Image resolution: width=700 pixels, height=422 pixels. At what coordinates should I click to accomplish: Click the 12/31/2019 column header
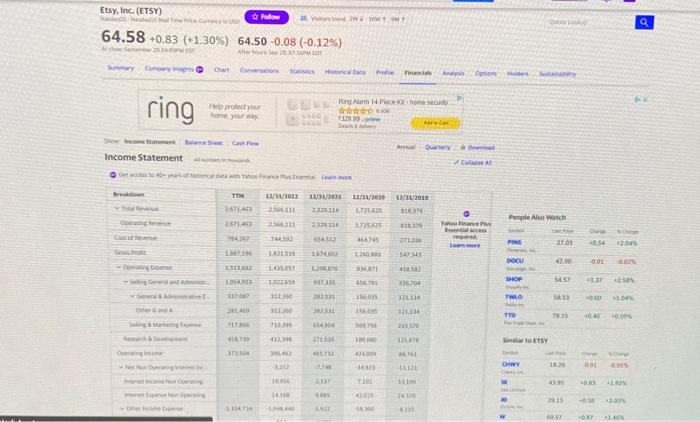pyautogui.click(x=412, y=197)
